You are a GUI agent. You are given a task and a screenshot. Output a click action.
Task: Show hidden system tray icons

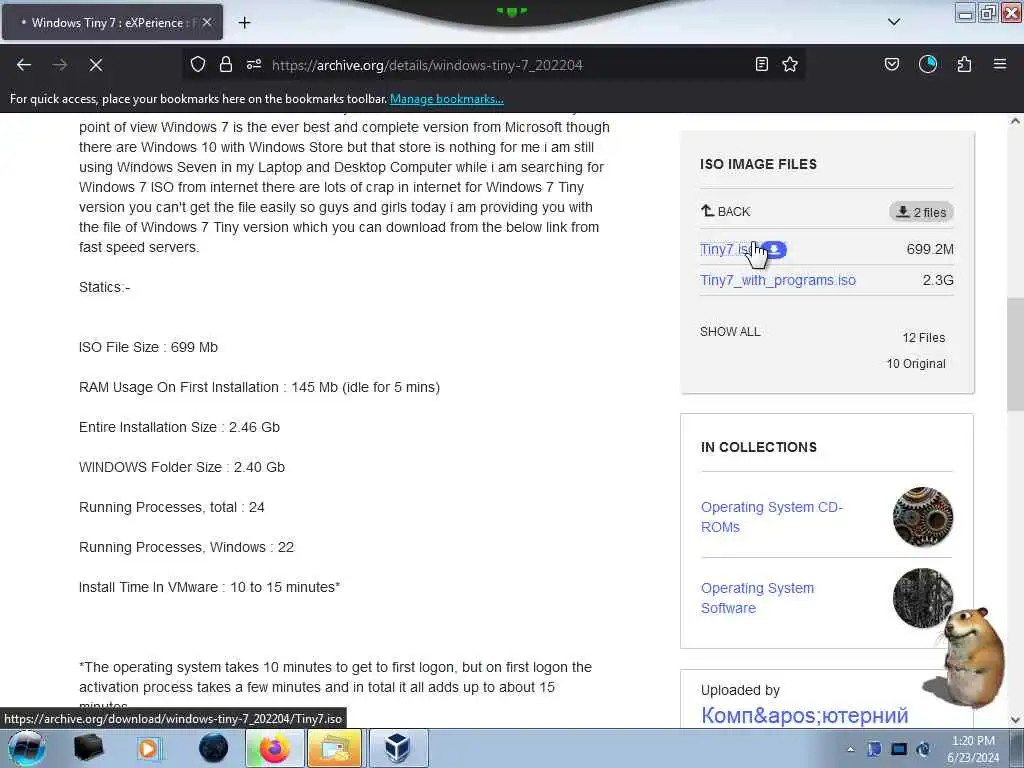pyautogui.click(x=850, y=750)
